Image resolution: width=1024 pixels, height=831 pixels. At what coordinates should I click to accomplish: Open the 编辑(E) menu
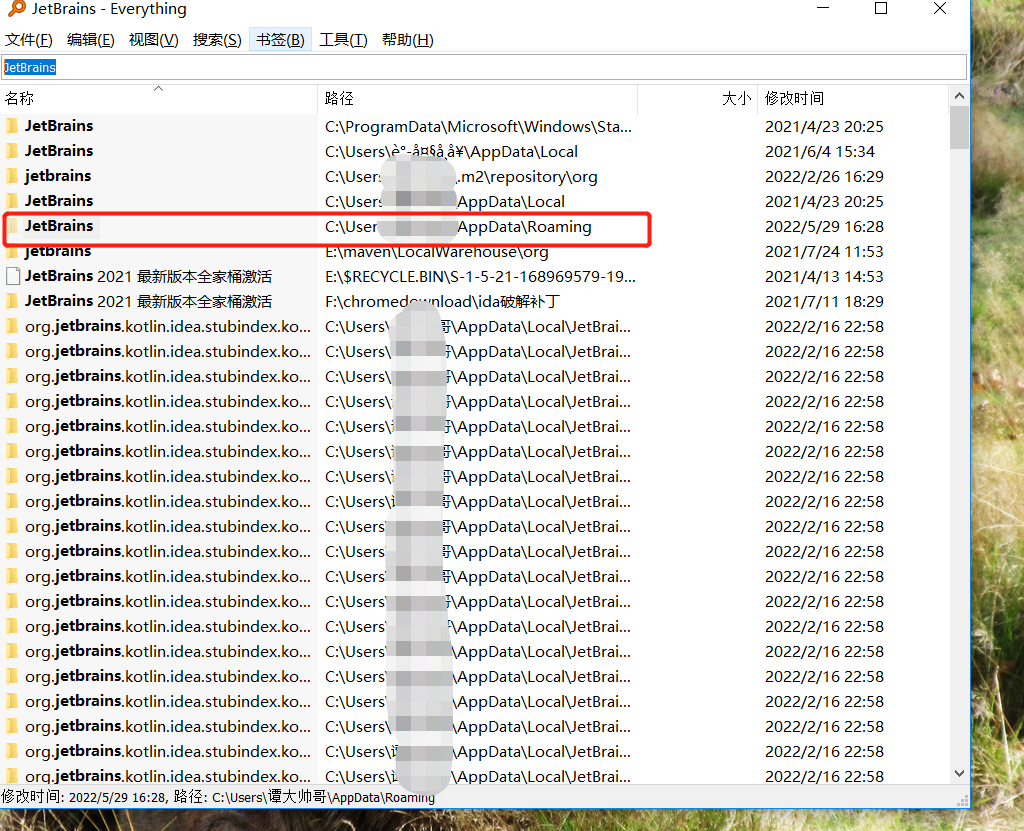click(91, 40)
